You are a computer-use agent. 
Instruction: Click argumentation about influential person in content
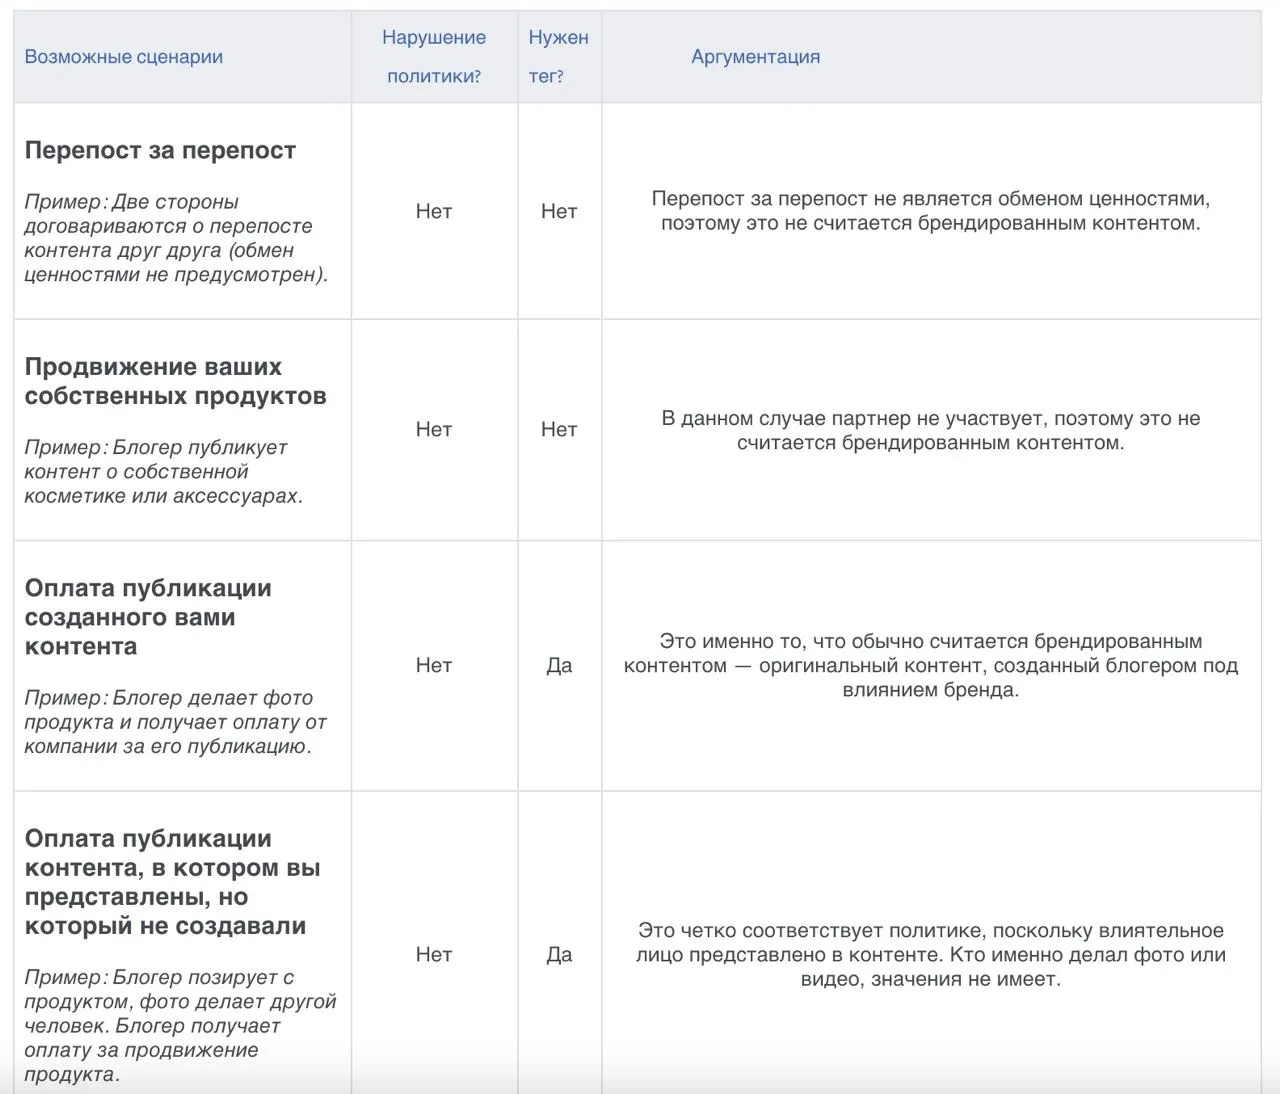pos(931,954)
